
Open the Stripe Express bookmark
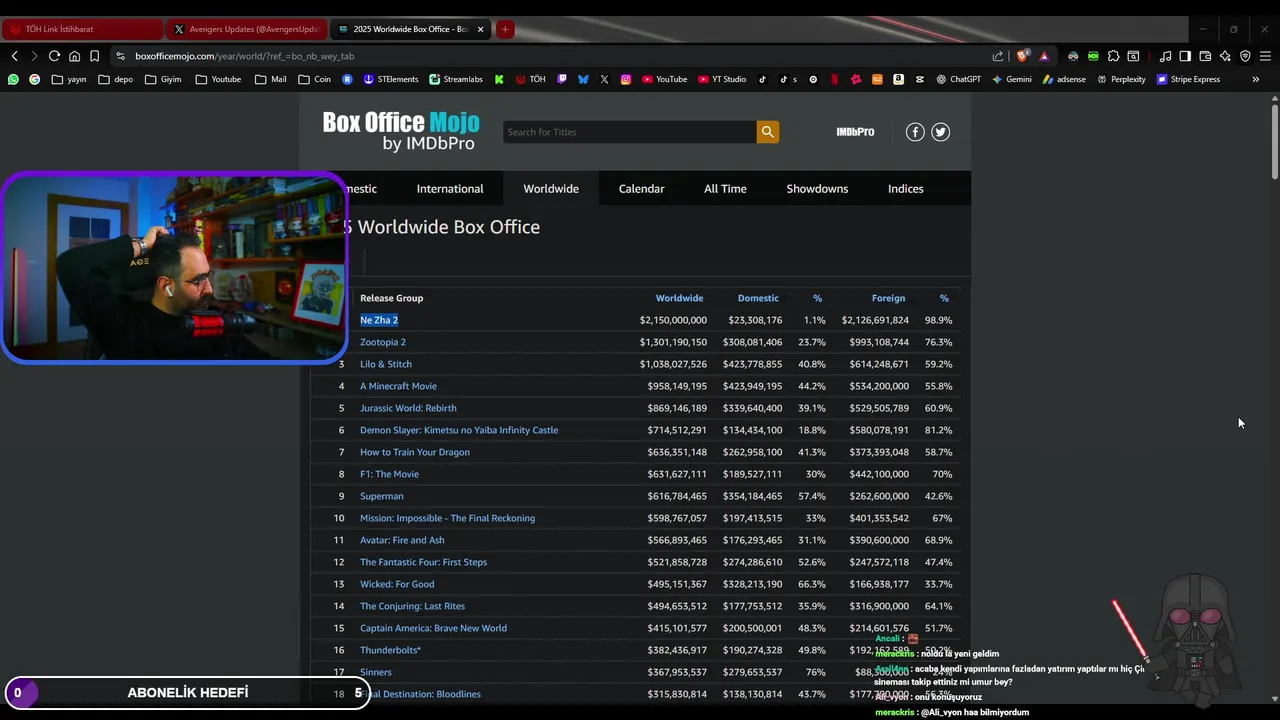(1188, 79)
